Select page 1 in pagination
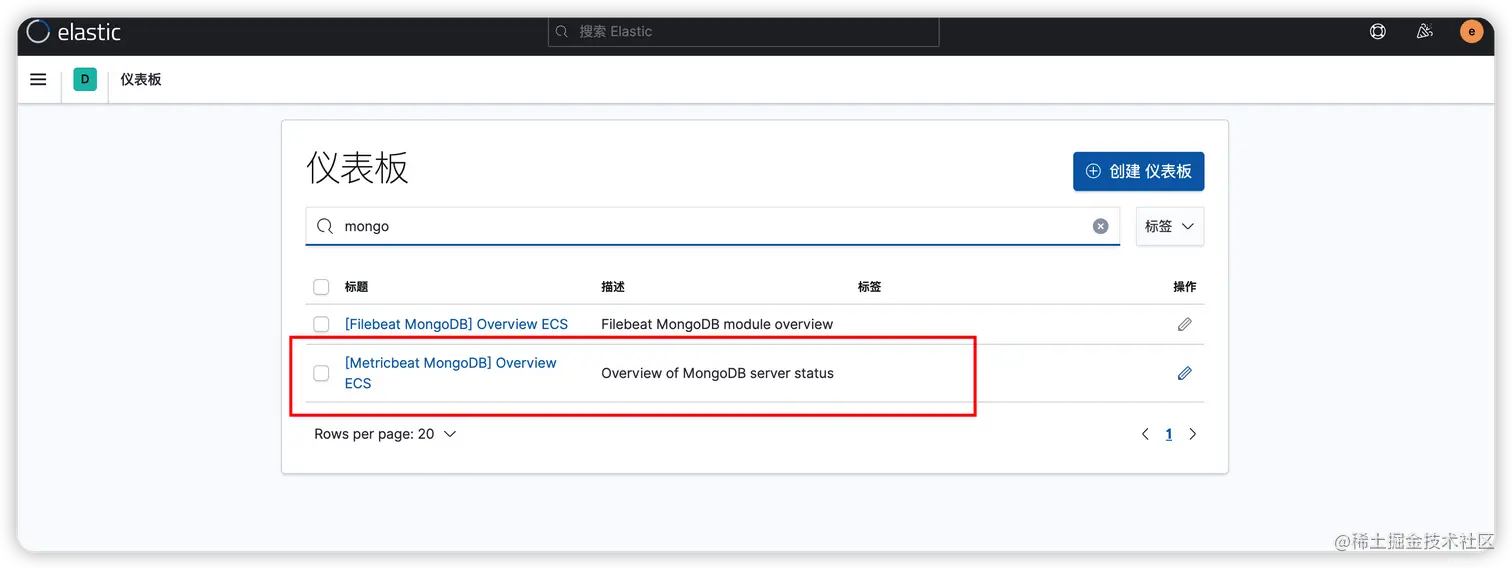1512x569 pixels. [1168, 434]
